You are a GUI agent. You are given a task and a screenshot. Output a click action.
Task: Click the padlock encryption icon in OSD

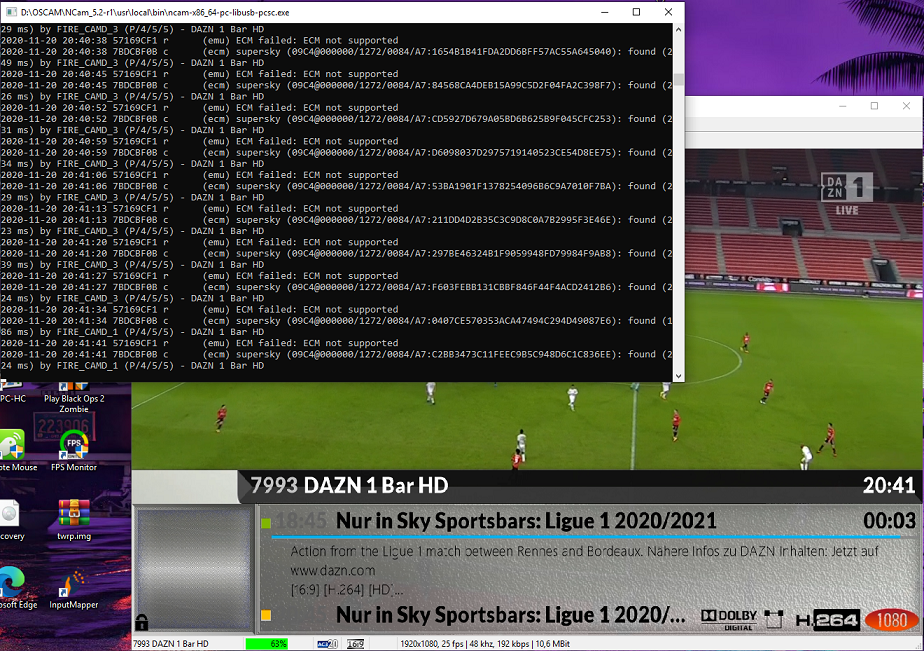[x=141, y=622]
